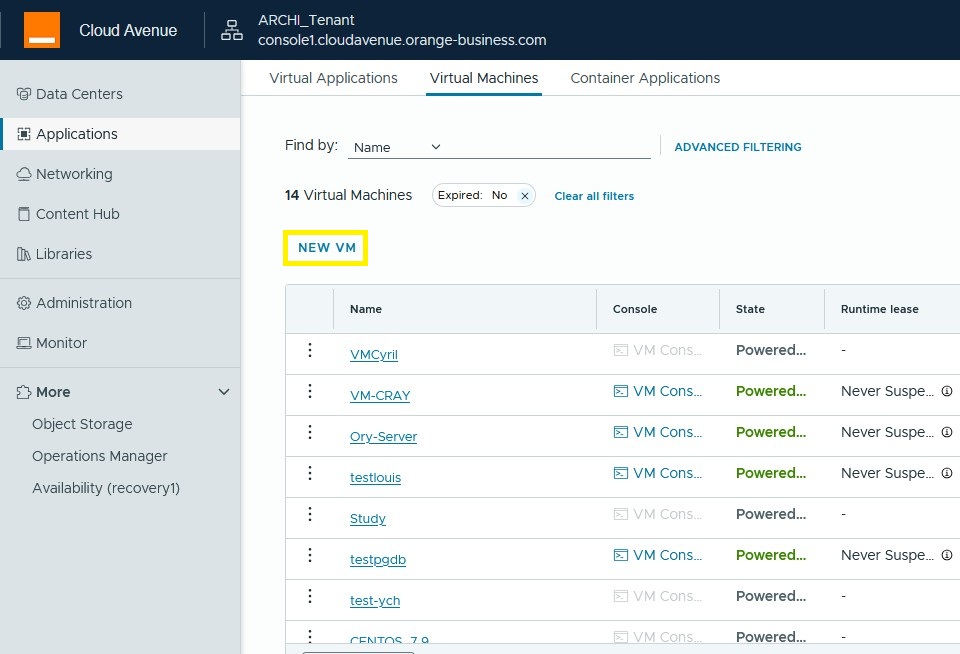Viewport: 960px width, 654px height.
Task: Switch to the Container Applications tab
Action: [x=645, y=78]
